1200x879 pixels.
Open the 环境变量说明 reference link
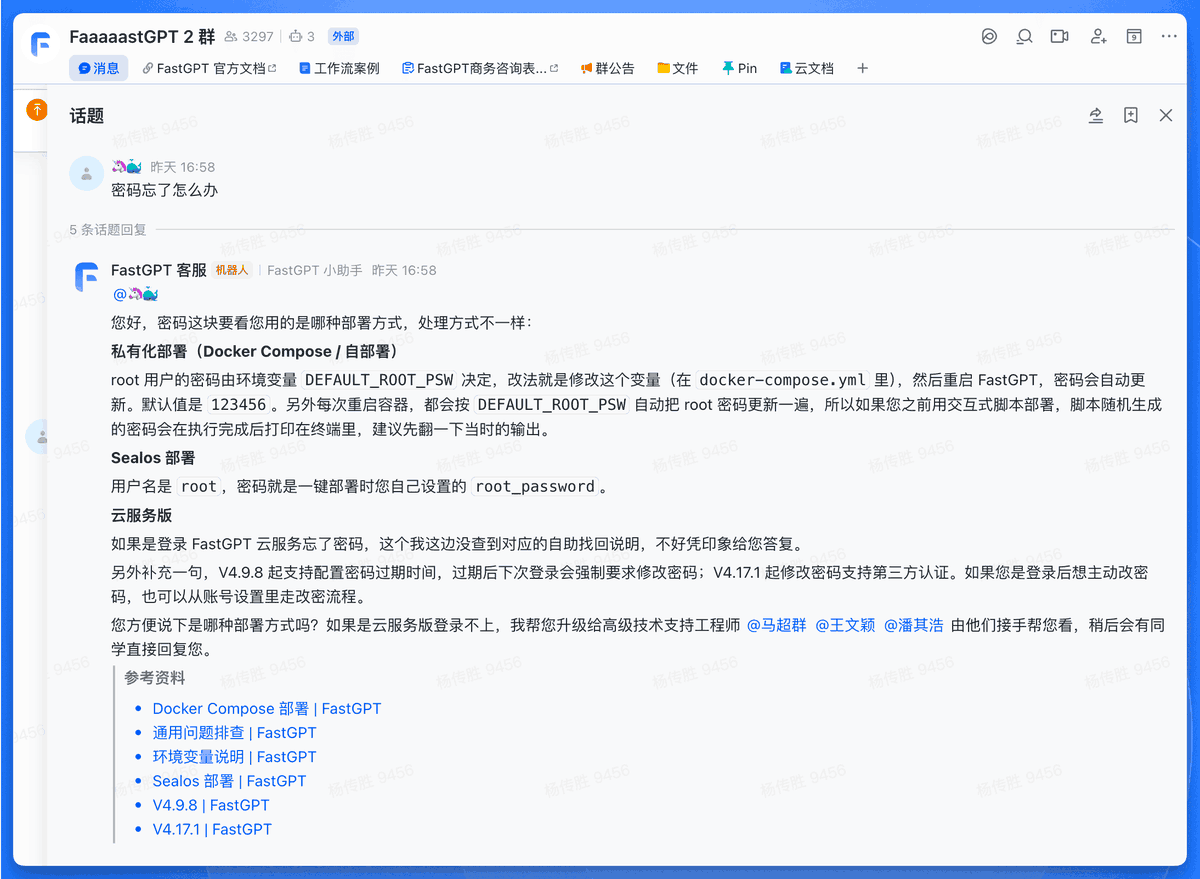coord(234,756)
